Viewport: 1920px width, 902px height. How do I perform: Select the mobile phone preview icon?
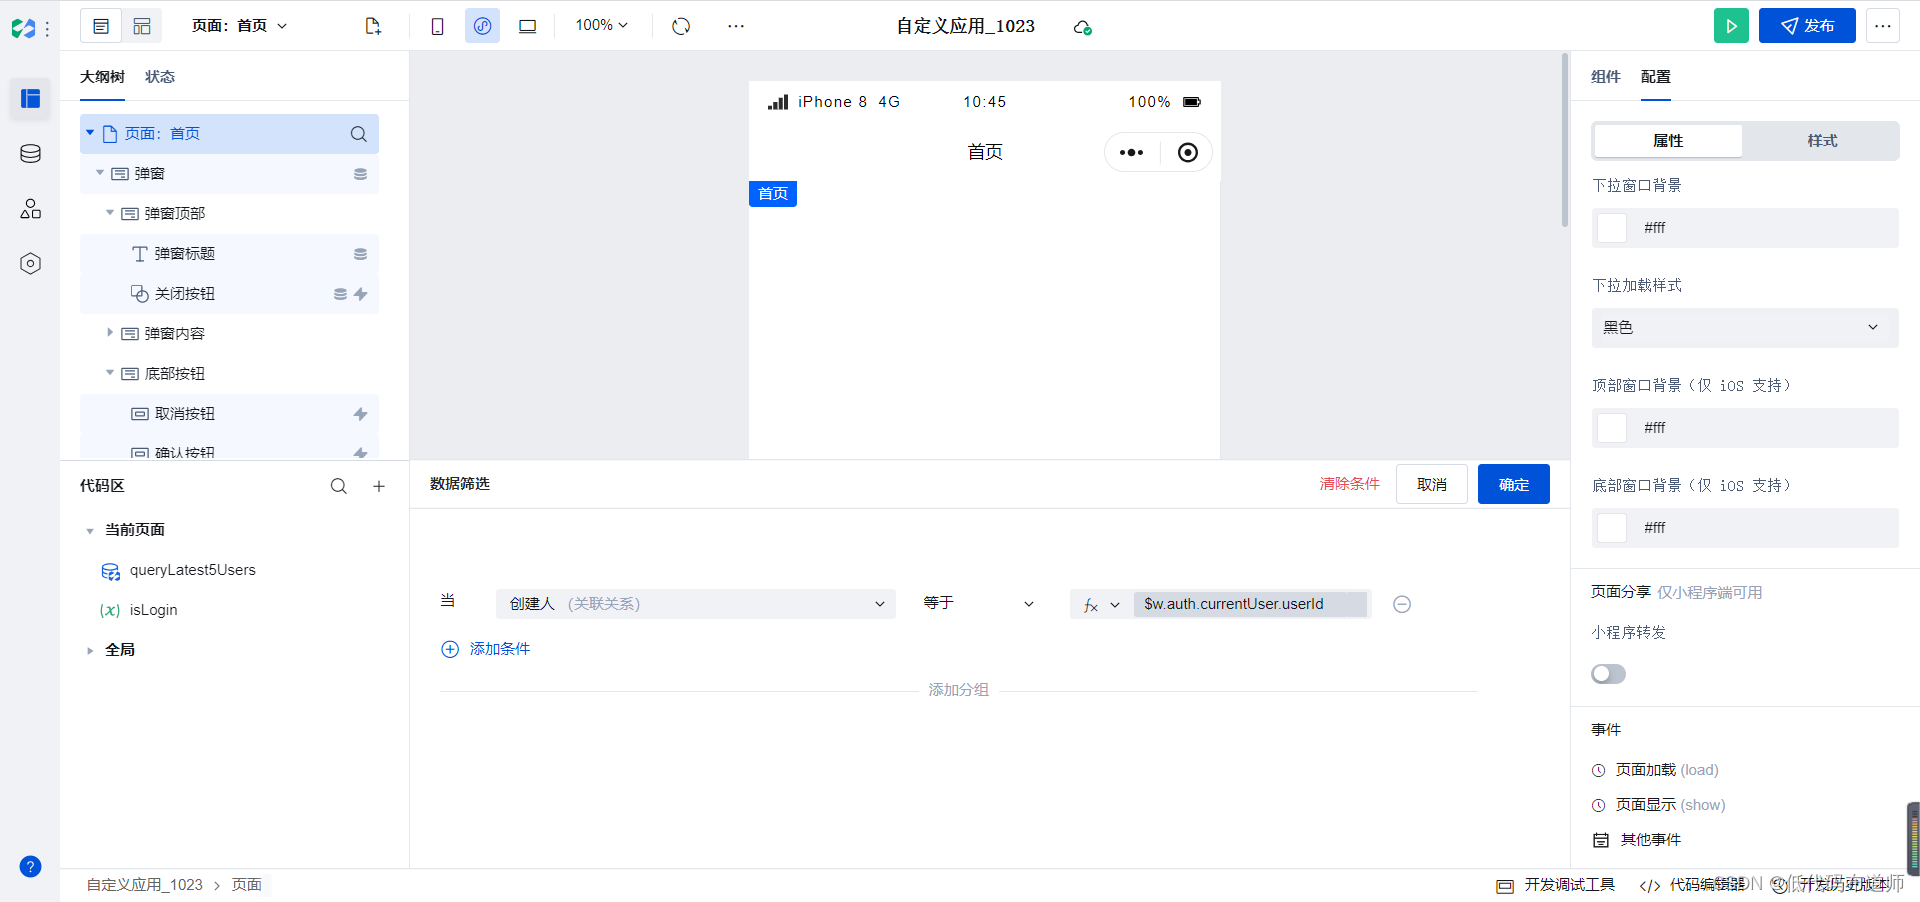pyautogui.click(x=437, y=26)
